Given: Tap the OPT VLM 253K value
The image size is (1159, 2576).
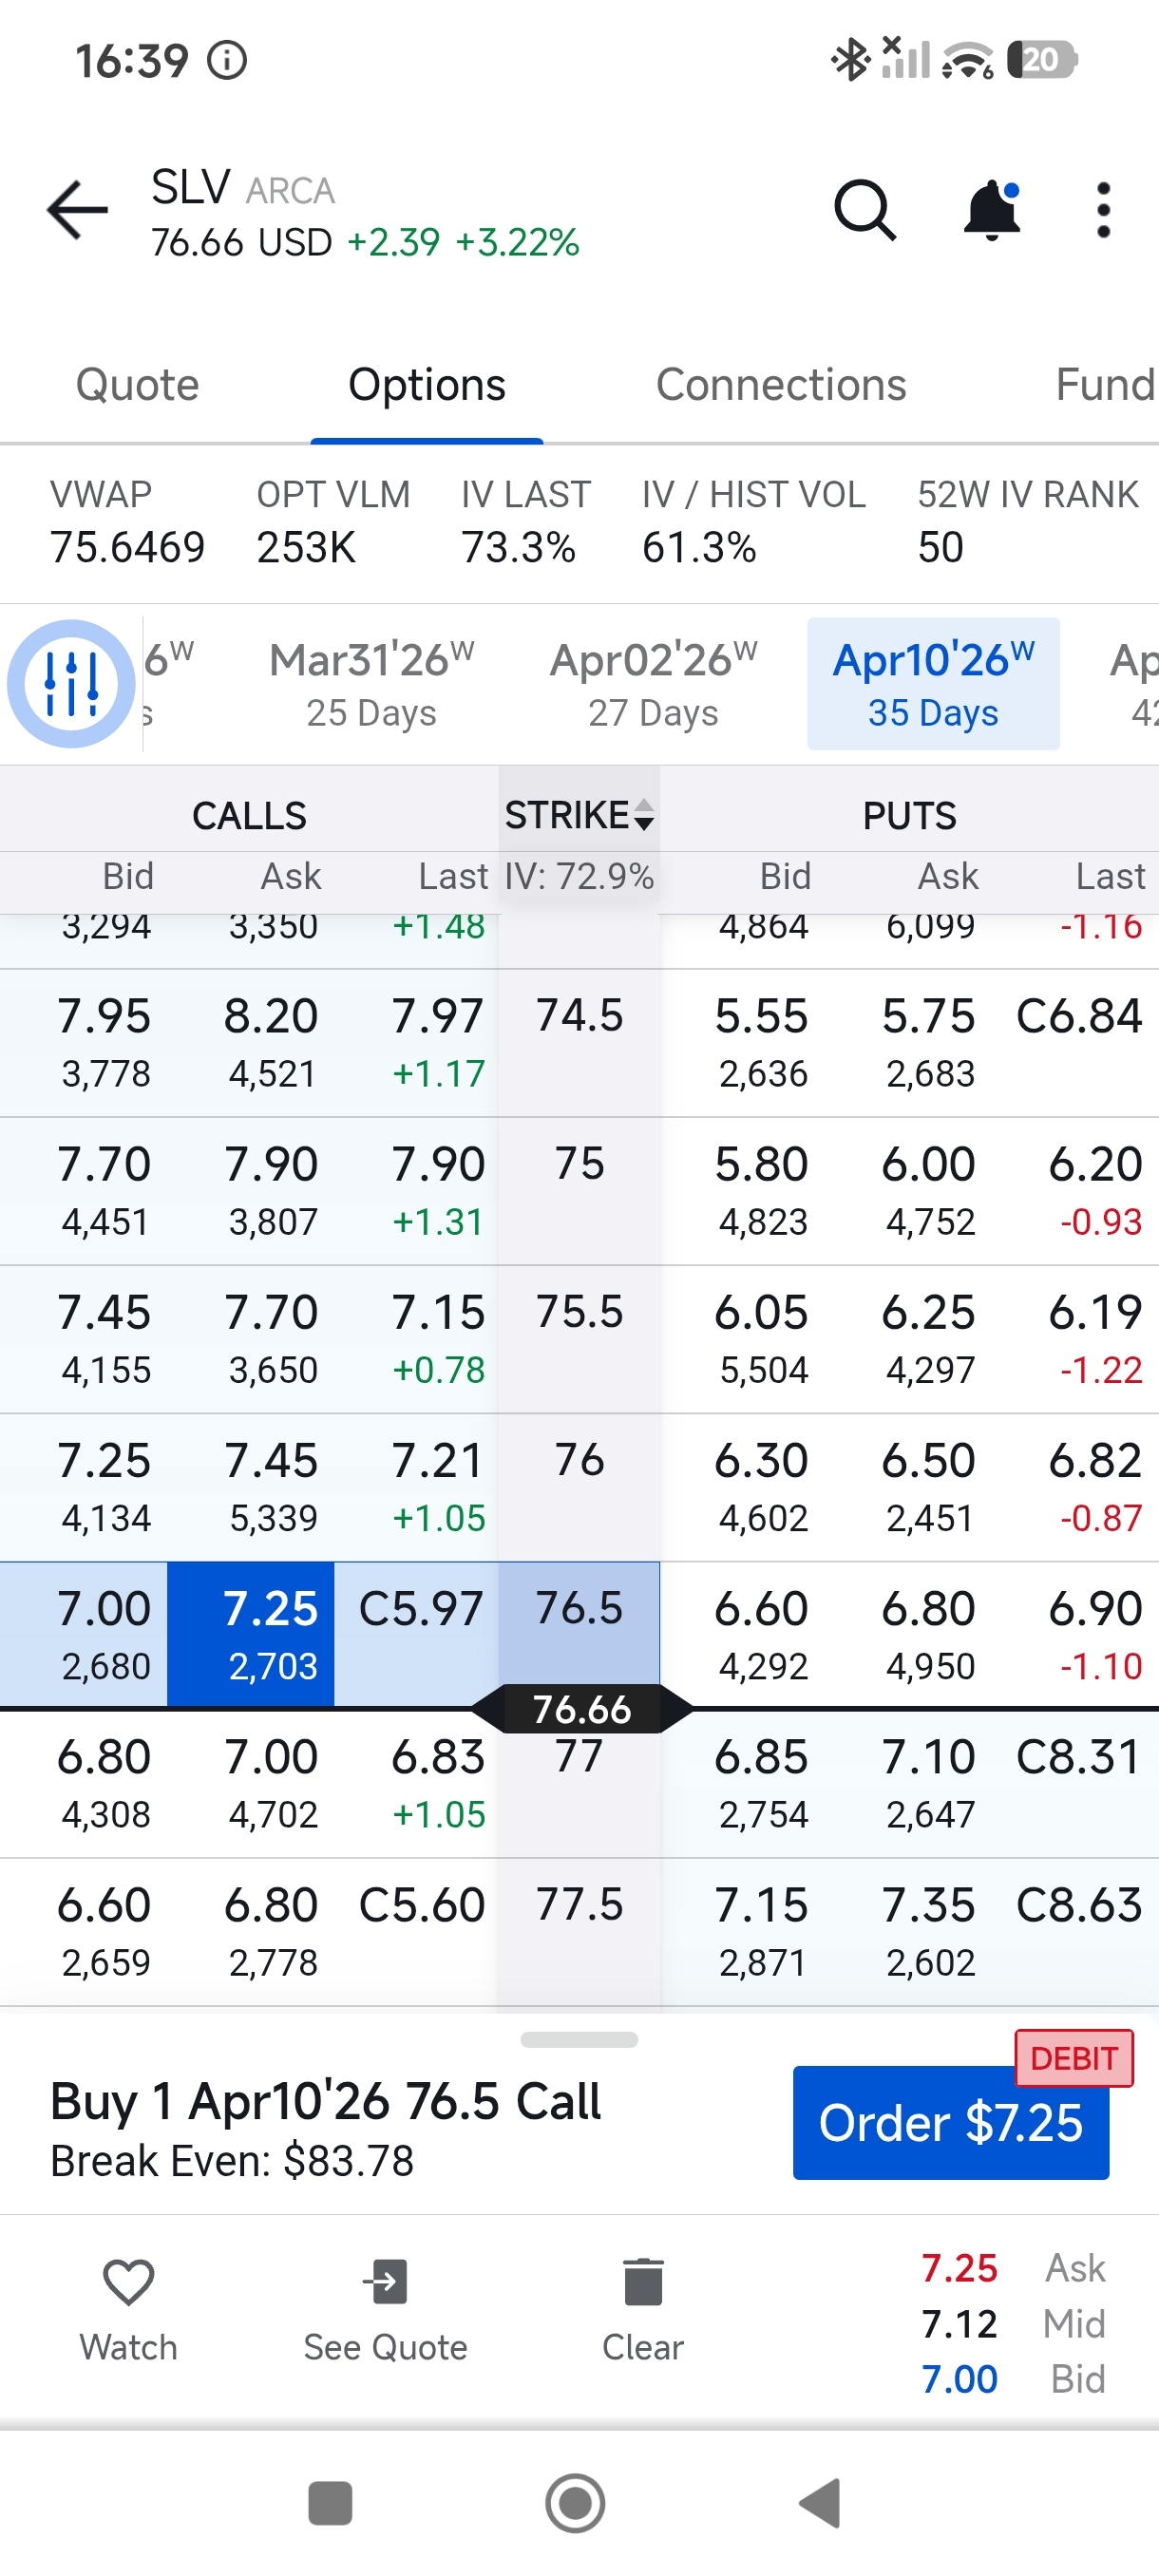Looking at the screenshot, I should tap(306, 547).
